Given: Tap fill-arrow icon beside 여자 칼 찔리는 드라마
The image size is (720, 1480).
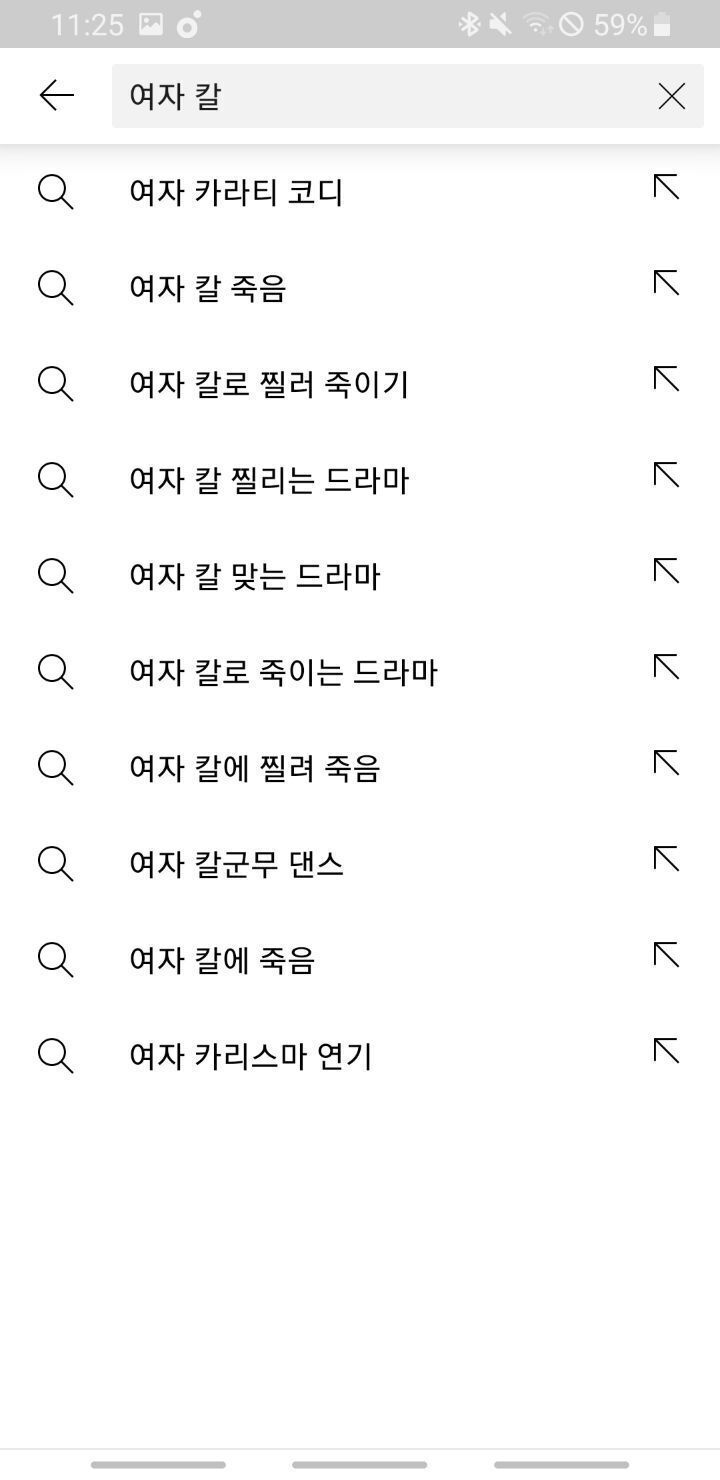Looking at the screenshot, I should tap(666, 475).
